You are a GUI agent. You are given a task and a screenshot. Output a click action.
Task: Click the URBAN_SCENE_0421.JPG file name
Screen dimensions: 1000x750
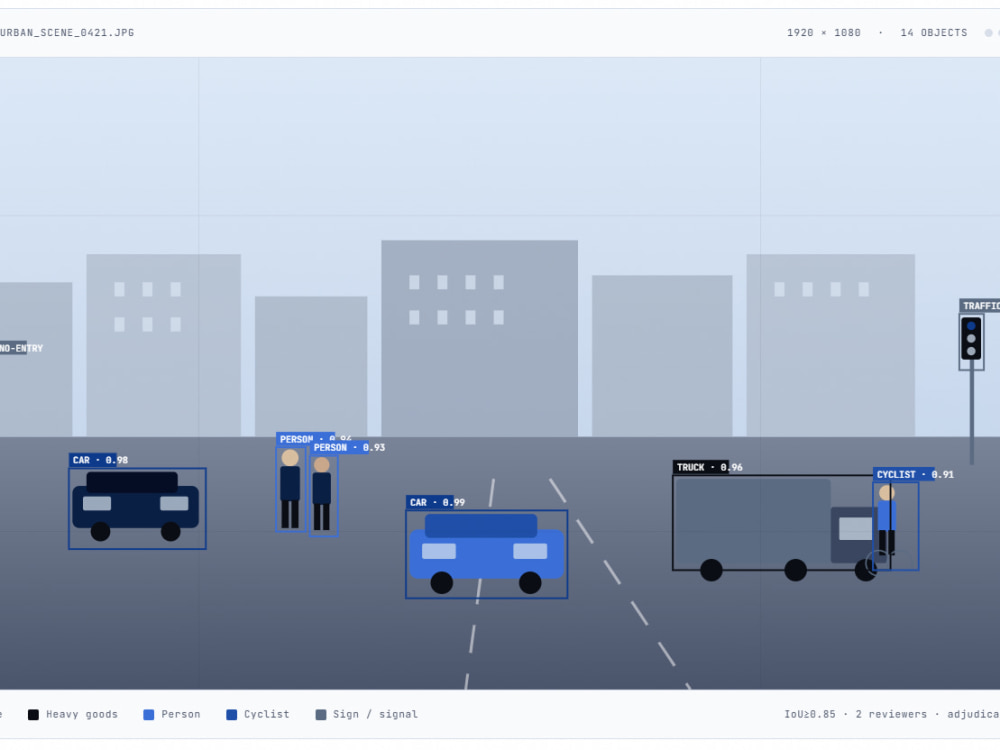pos(67,33)
